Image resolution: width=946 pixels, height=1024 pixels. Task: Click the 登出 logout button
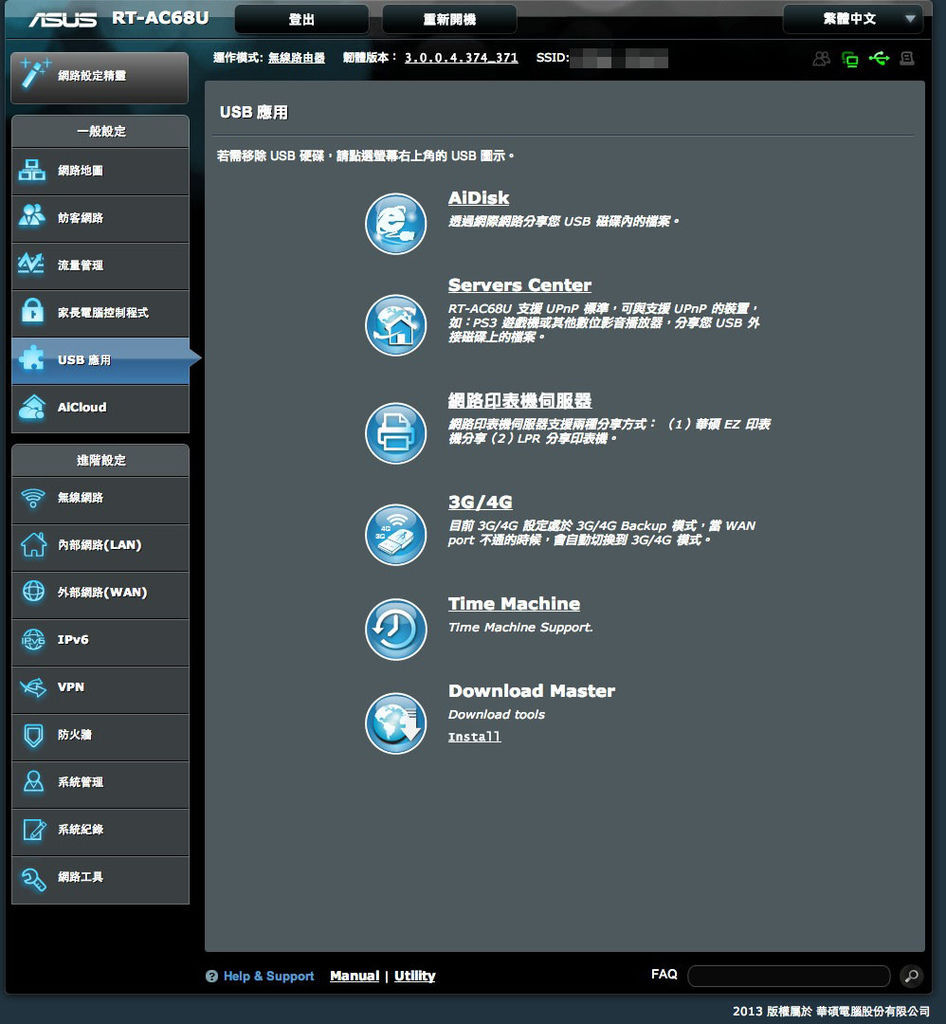point(302,19)
